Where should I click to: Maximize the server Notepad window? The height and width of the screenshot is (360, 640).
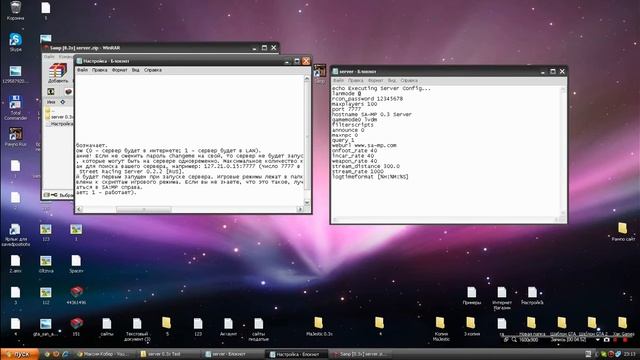(553, 71)
